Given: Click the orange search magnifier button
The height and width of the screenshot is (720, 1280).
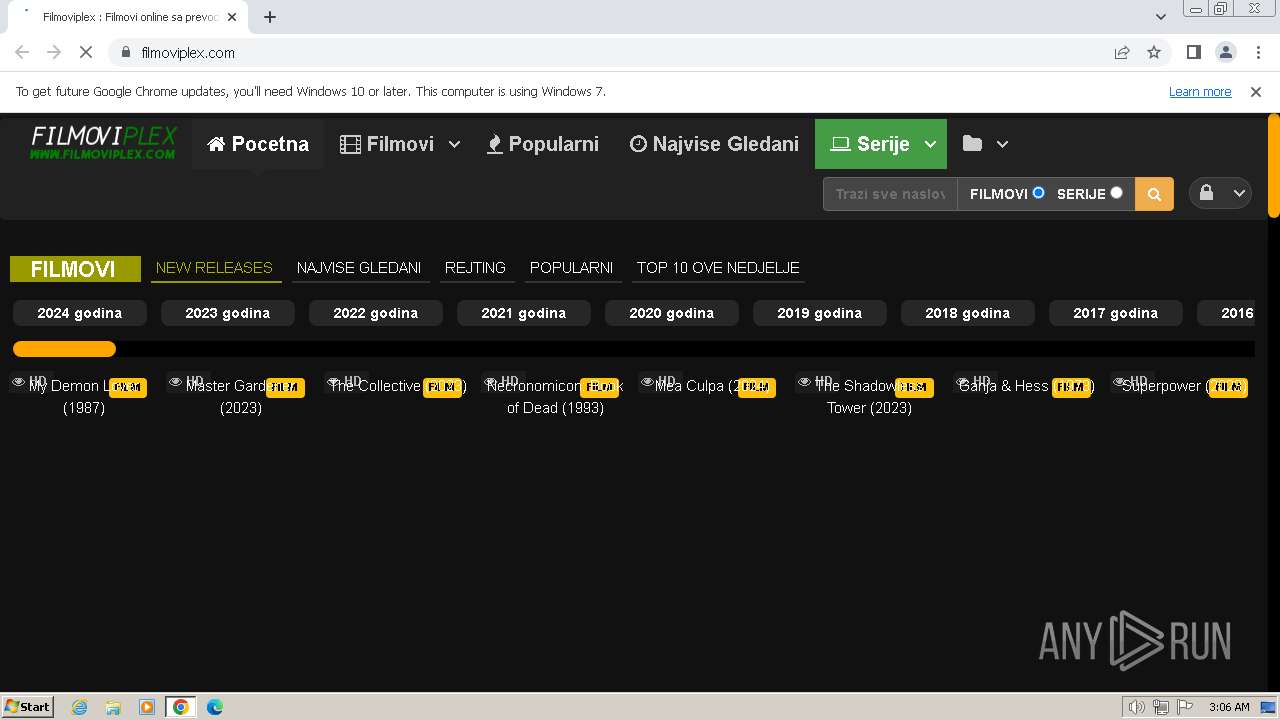Looking at the screenshot, I should click(x=1154, y=194).
